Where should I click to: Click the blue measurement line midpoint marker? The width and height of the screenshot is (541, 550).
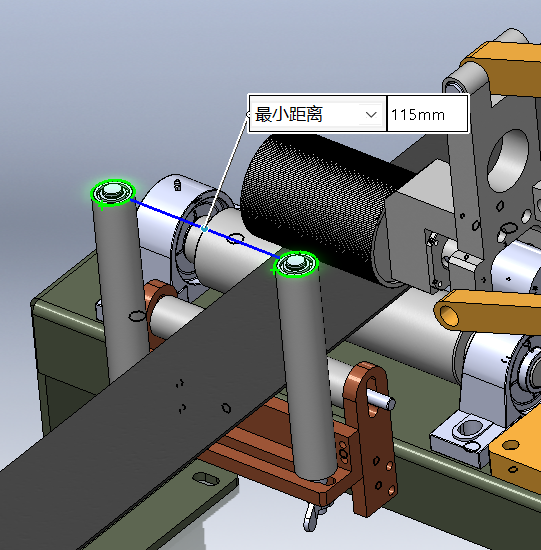click(205, 229)
